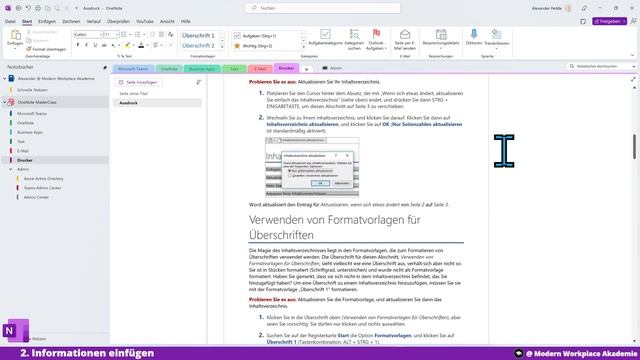Open Azure Active Directory section
The image size is (640, 360).
point(43,178)
